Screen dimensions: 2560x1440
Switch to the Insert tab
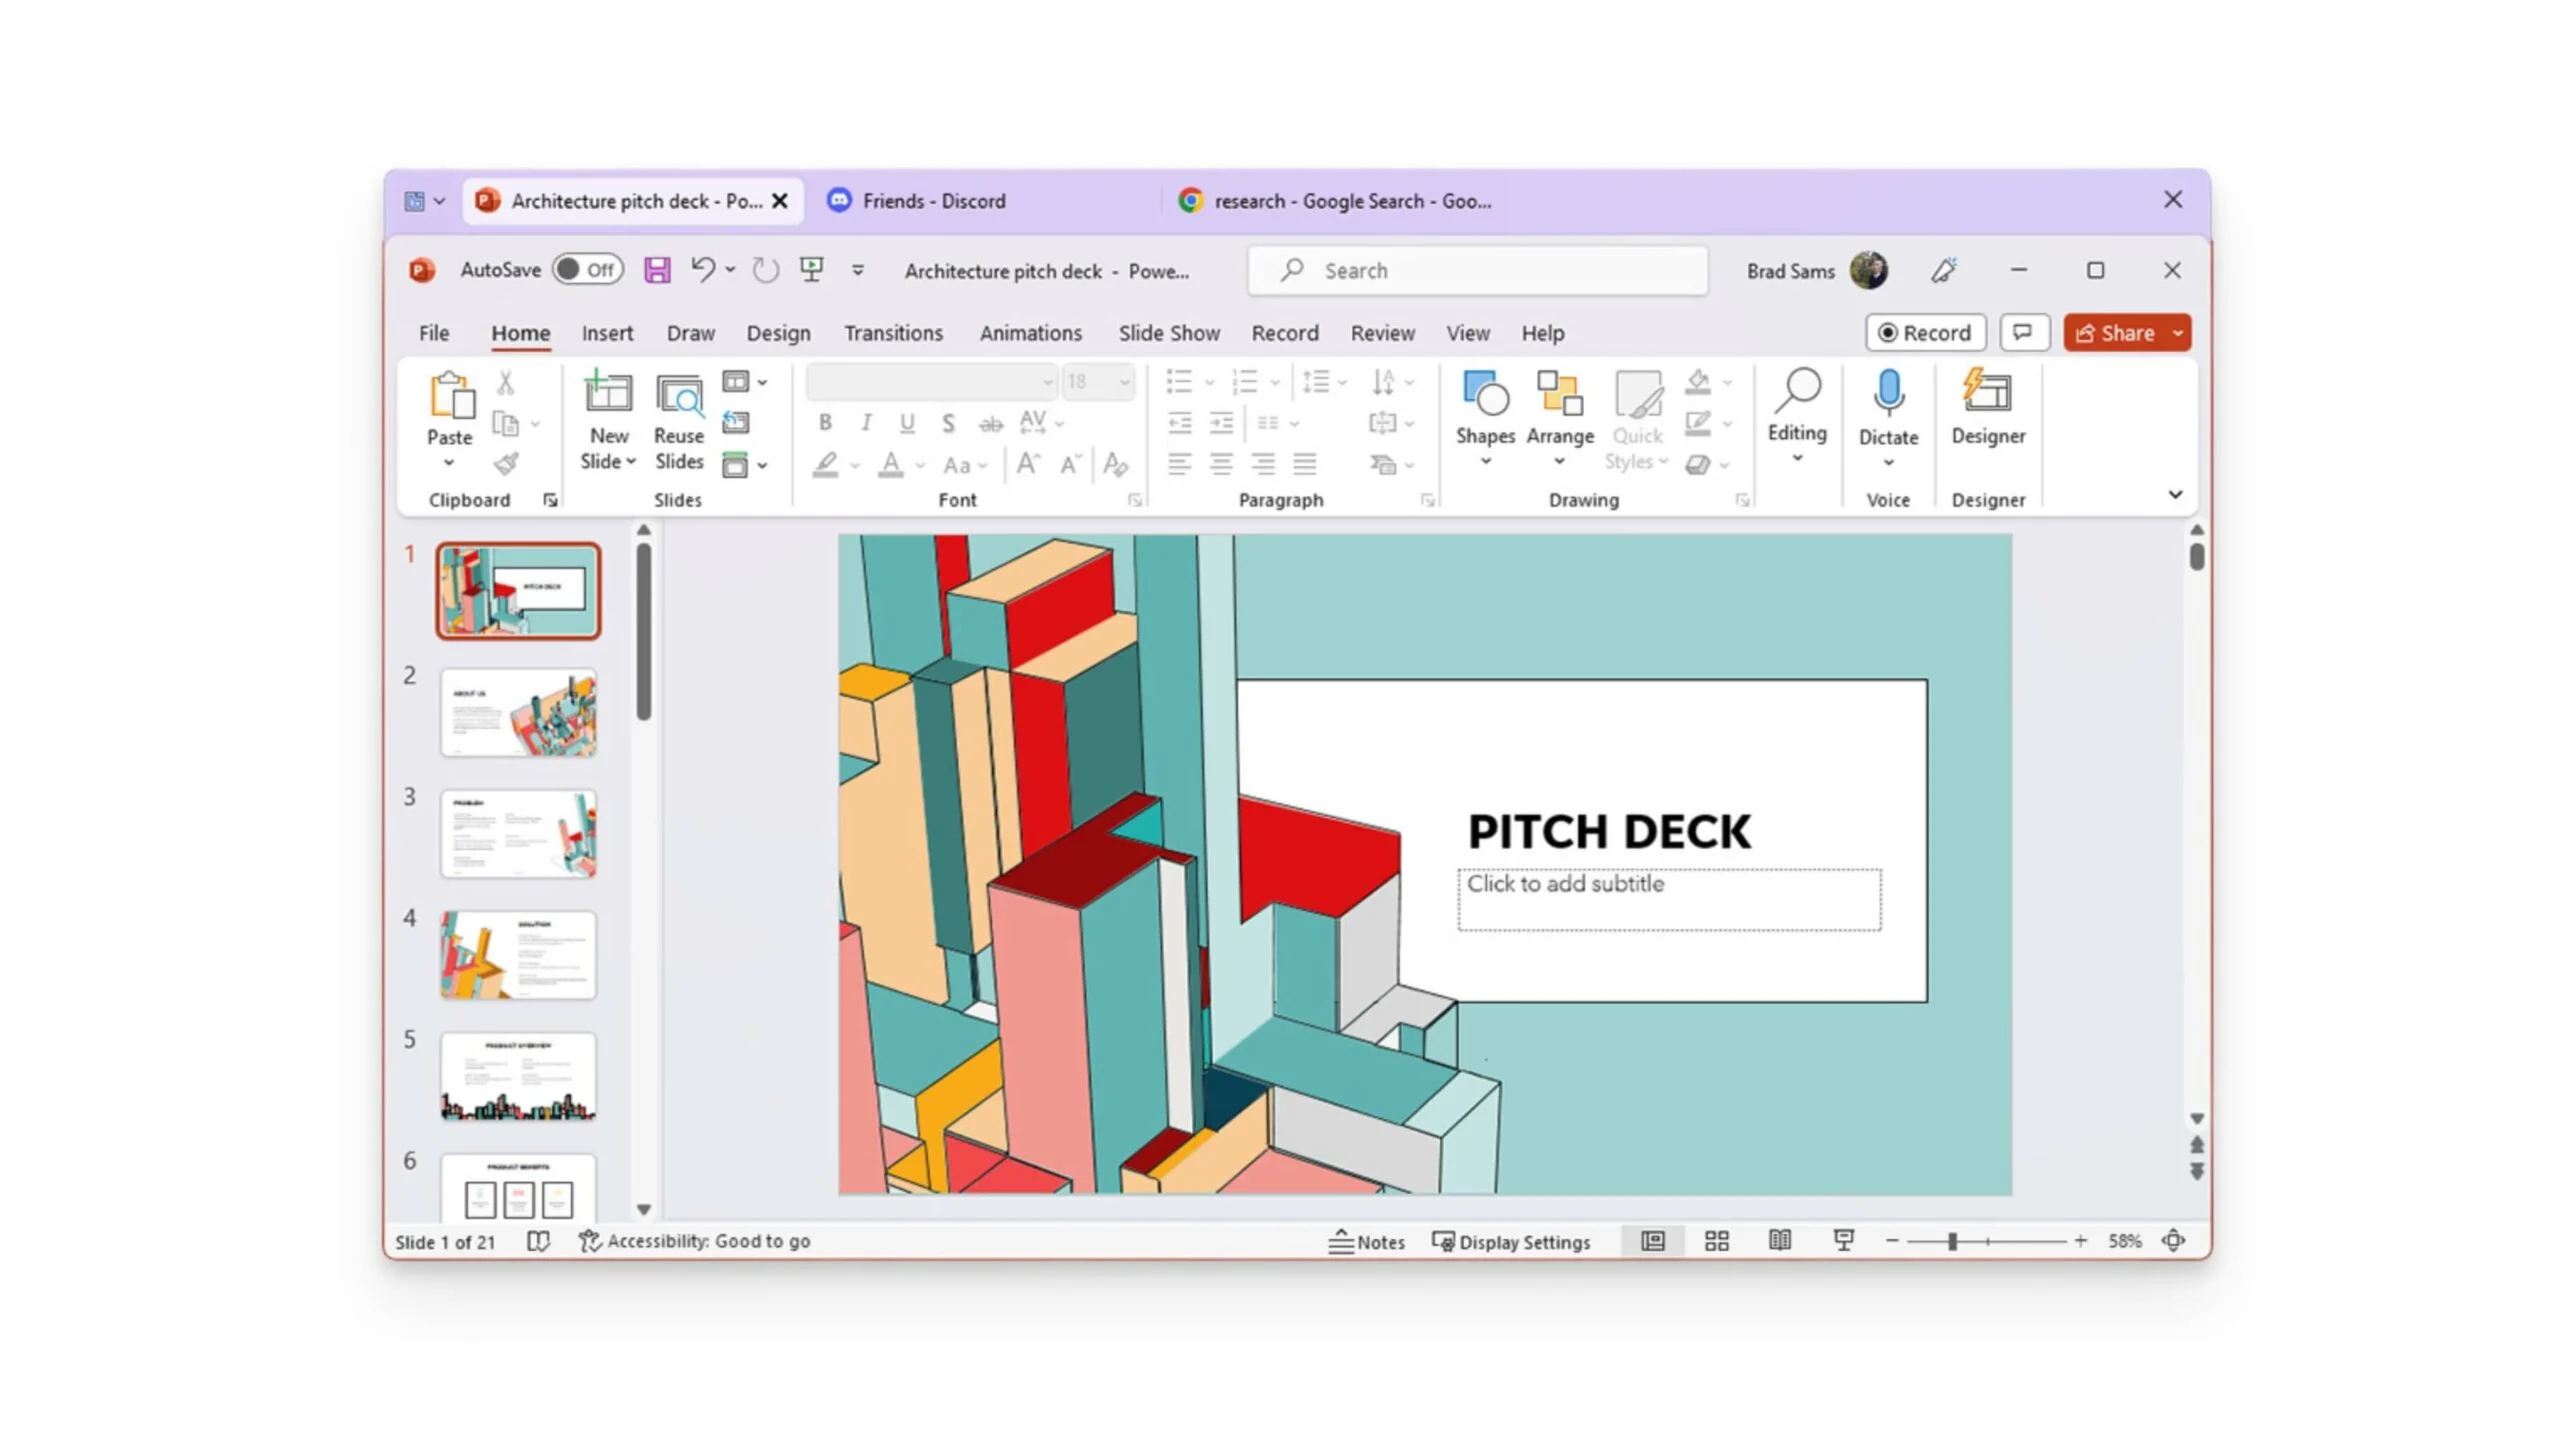coord(607,333)
